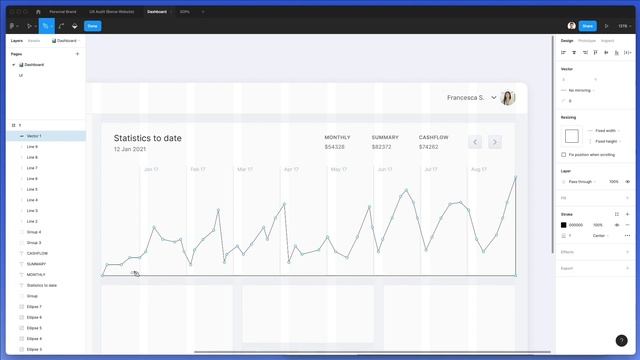Switch to the Prototype tab
Screen dimensions: 640x360
coord(587,41)
